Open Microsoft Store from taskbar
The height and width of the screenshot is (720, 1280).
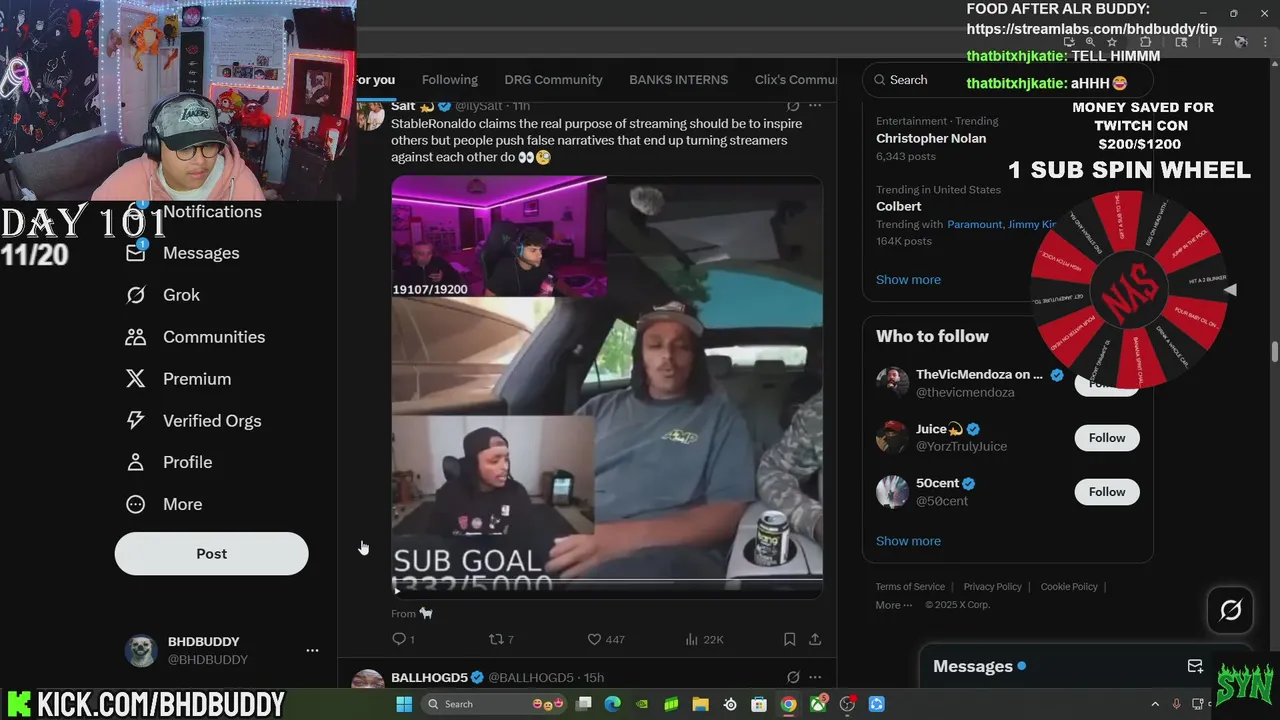[x=759, y=704]
